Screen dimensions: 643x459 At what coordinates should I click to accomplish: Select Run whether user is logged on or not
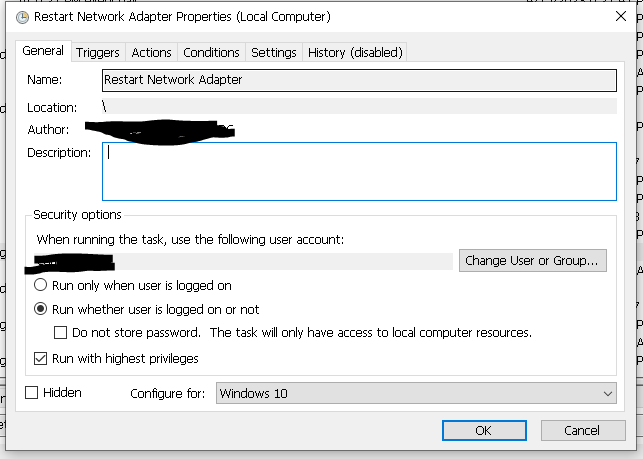[x=40, y=309]
